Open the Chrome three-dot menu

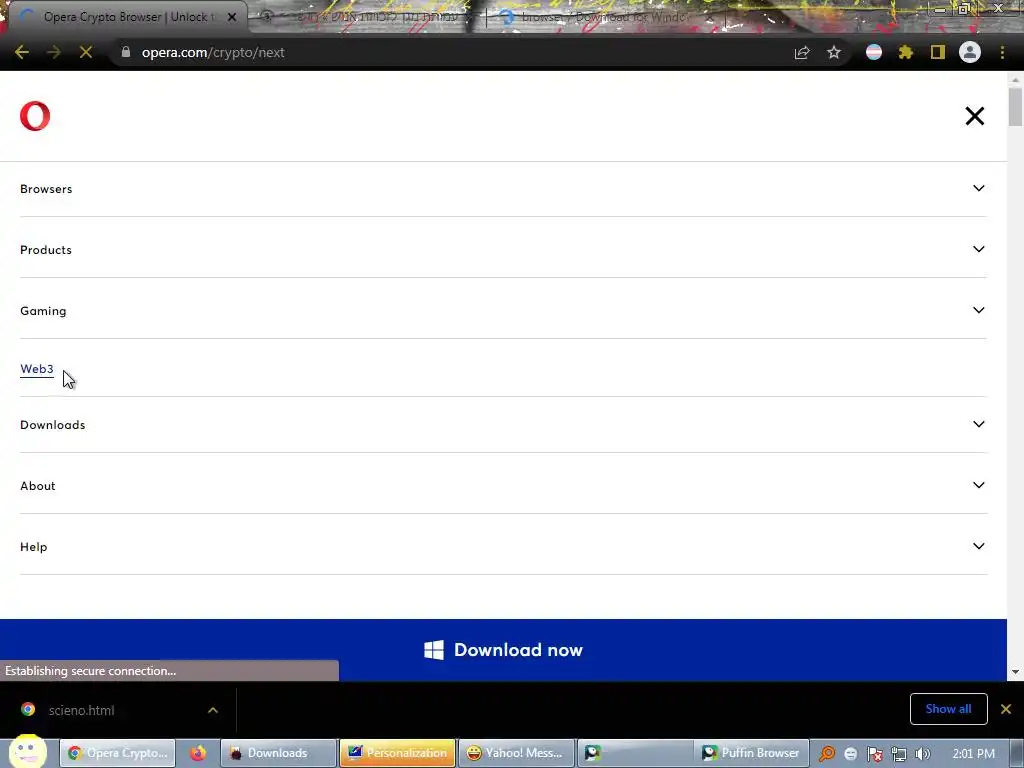[1002, 52]
